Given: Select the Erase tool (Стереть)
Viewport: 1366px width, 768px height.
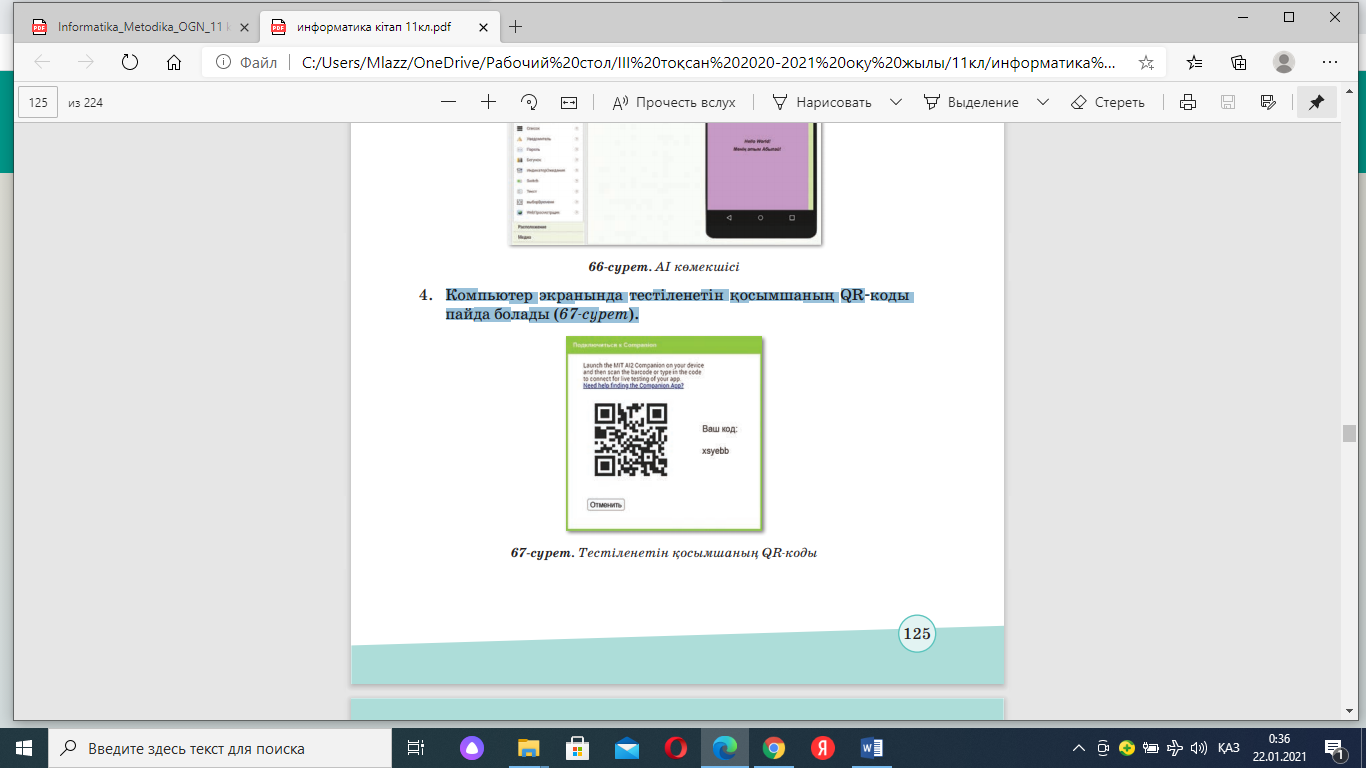Looking at the screenshot, I should point(1107,102).
